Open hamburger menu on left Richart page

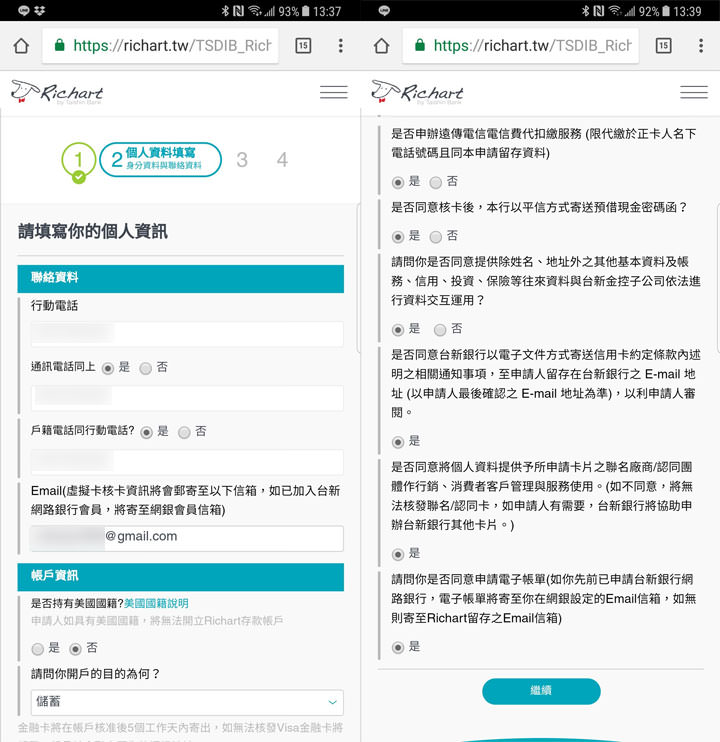point(334,92)
